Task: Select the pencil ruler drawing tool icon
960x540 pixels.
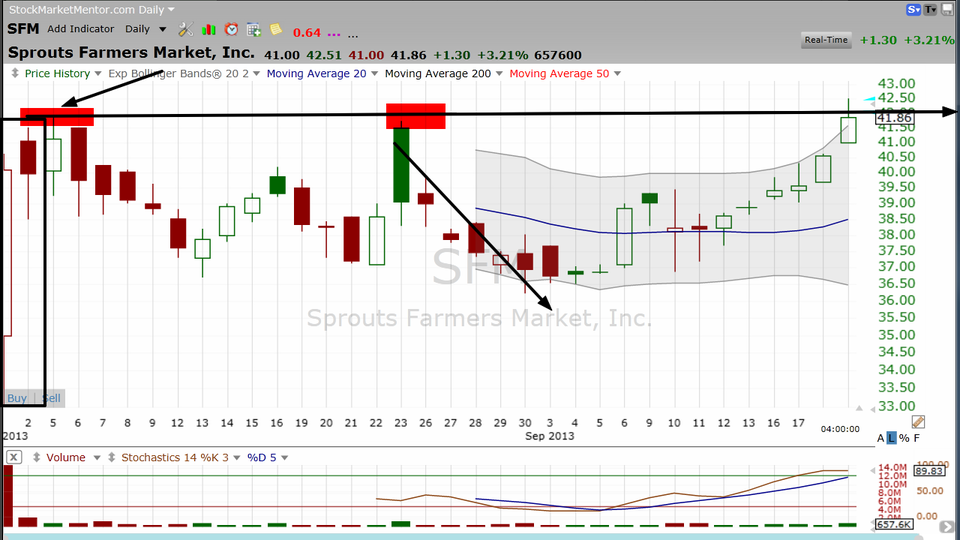Action: 918,422
